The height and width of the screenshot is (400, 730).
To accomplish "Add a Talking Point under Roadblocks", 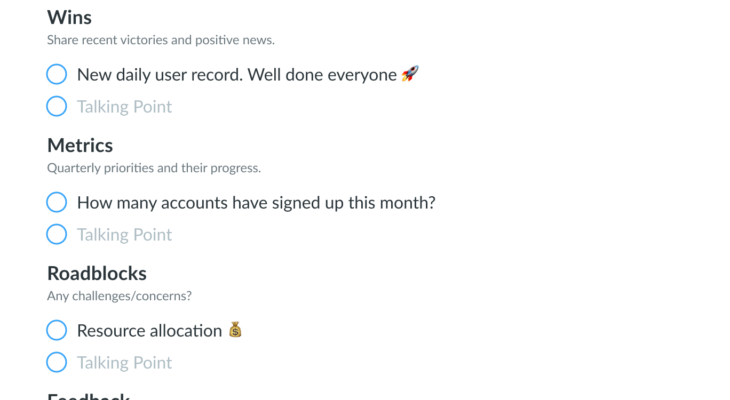I will click(124, 363).
